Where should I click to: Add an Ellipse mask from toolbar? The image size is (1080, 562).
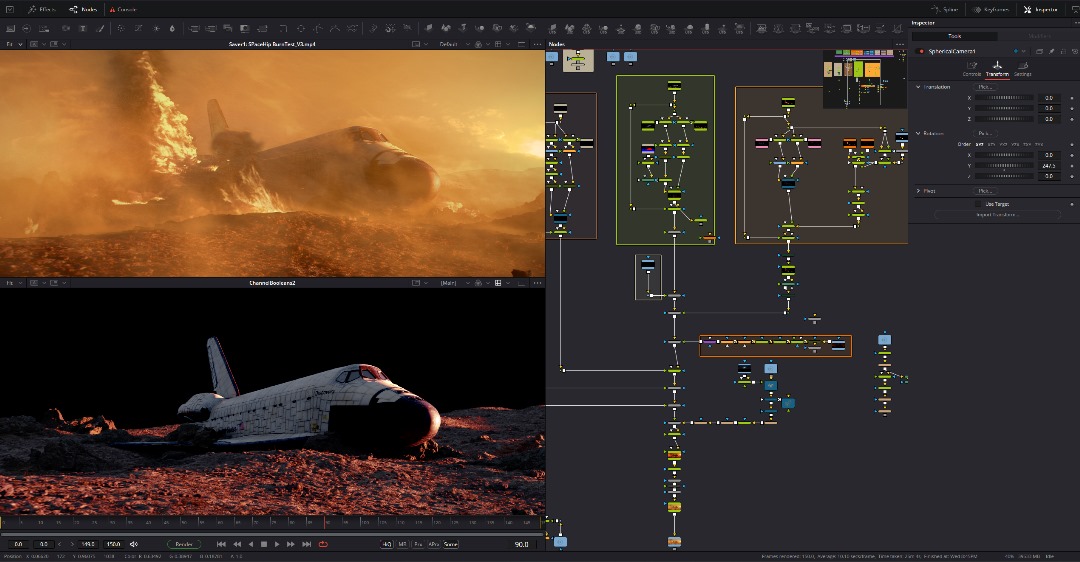pyautogui.click(x=301, y=28)
